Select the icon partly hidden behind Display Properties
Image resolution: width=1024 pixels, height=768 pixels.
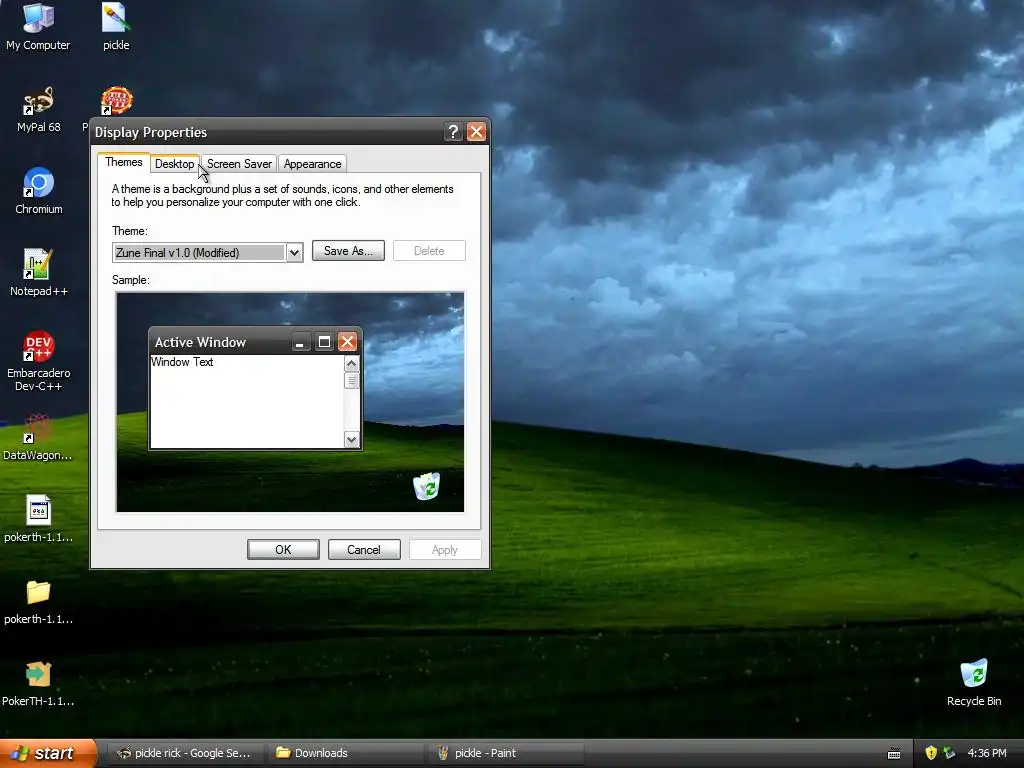pyautogui.click(x=116, y=101)
